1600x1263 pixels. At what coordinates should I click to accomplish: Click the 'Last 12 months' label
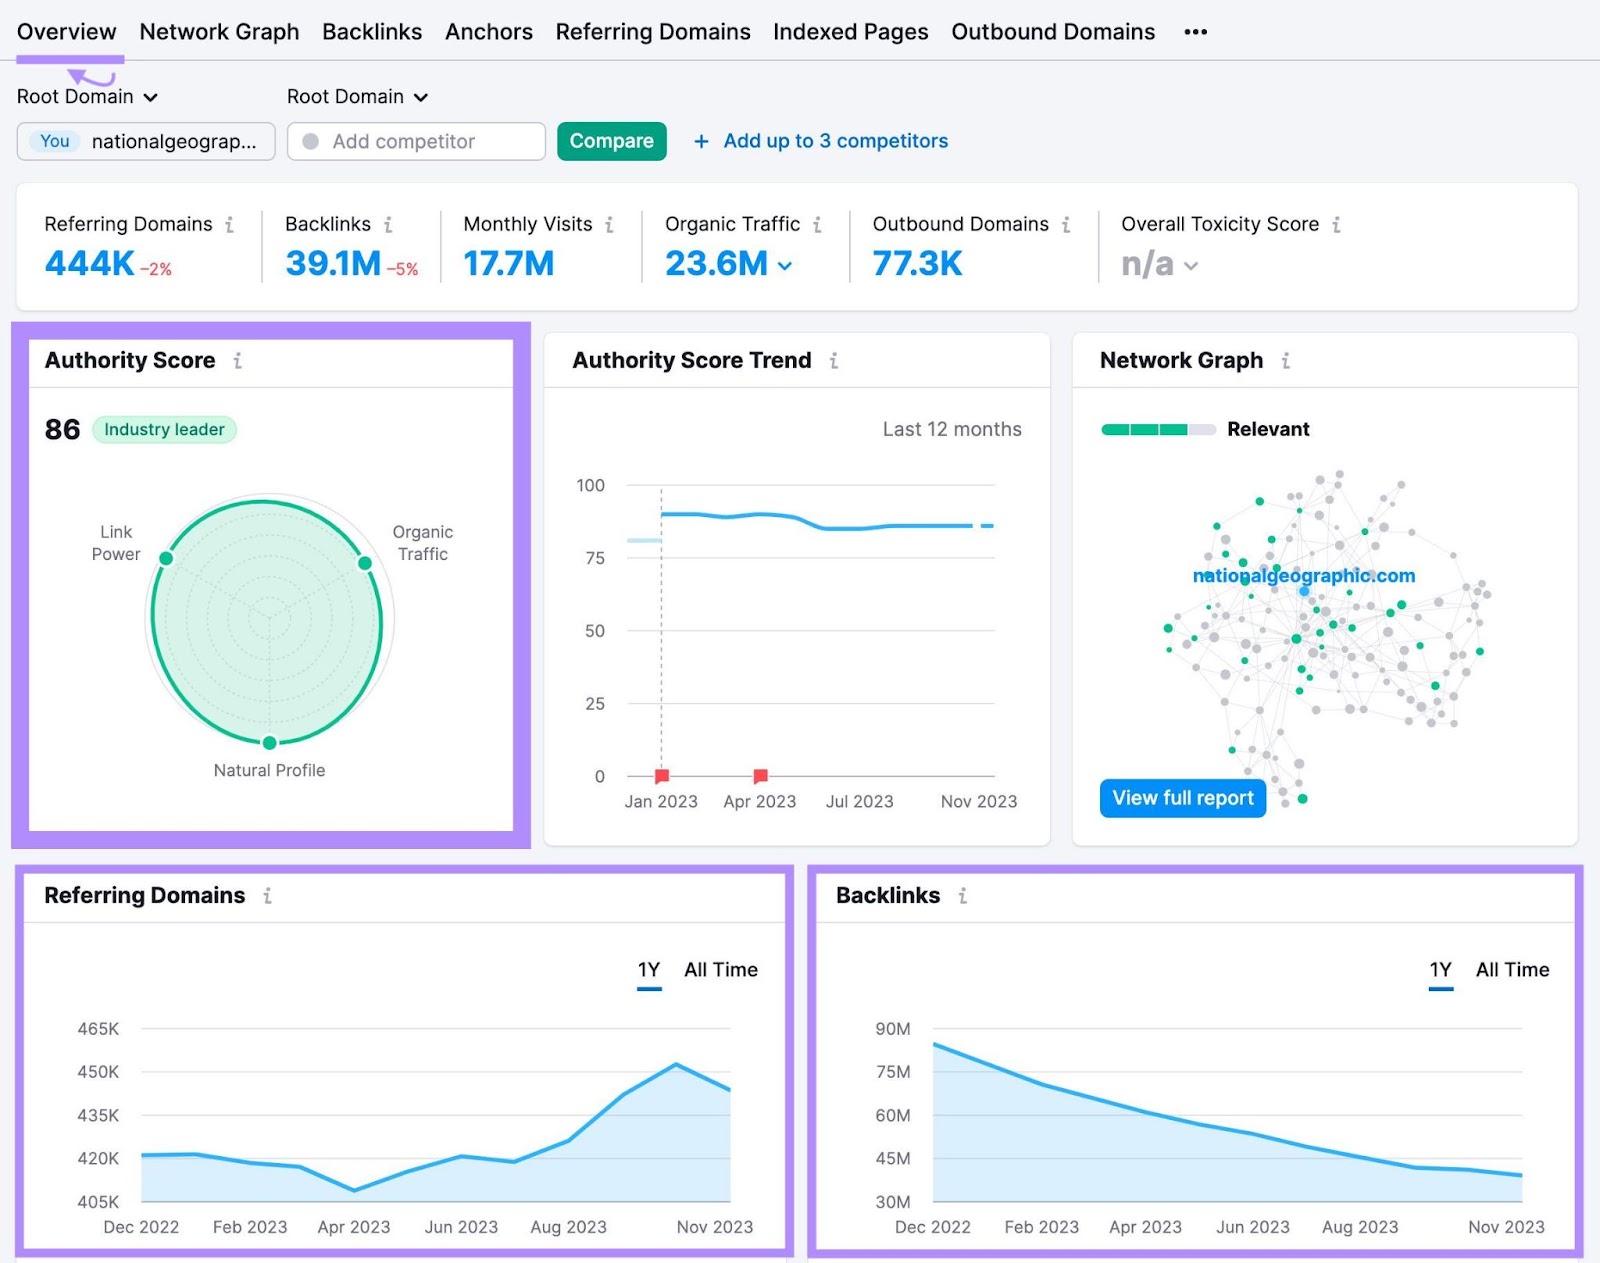click(952, 430)
